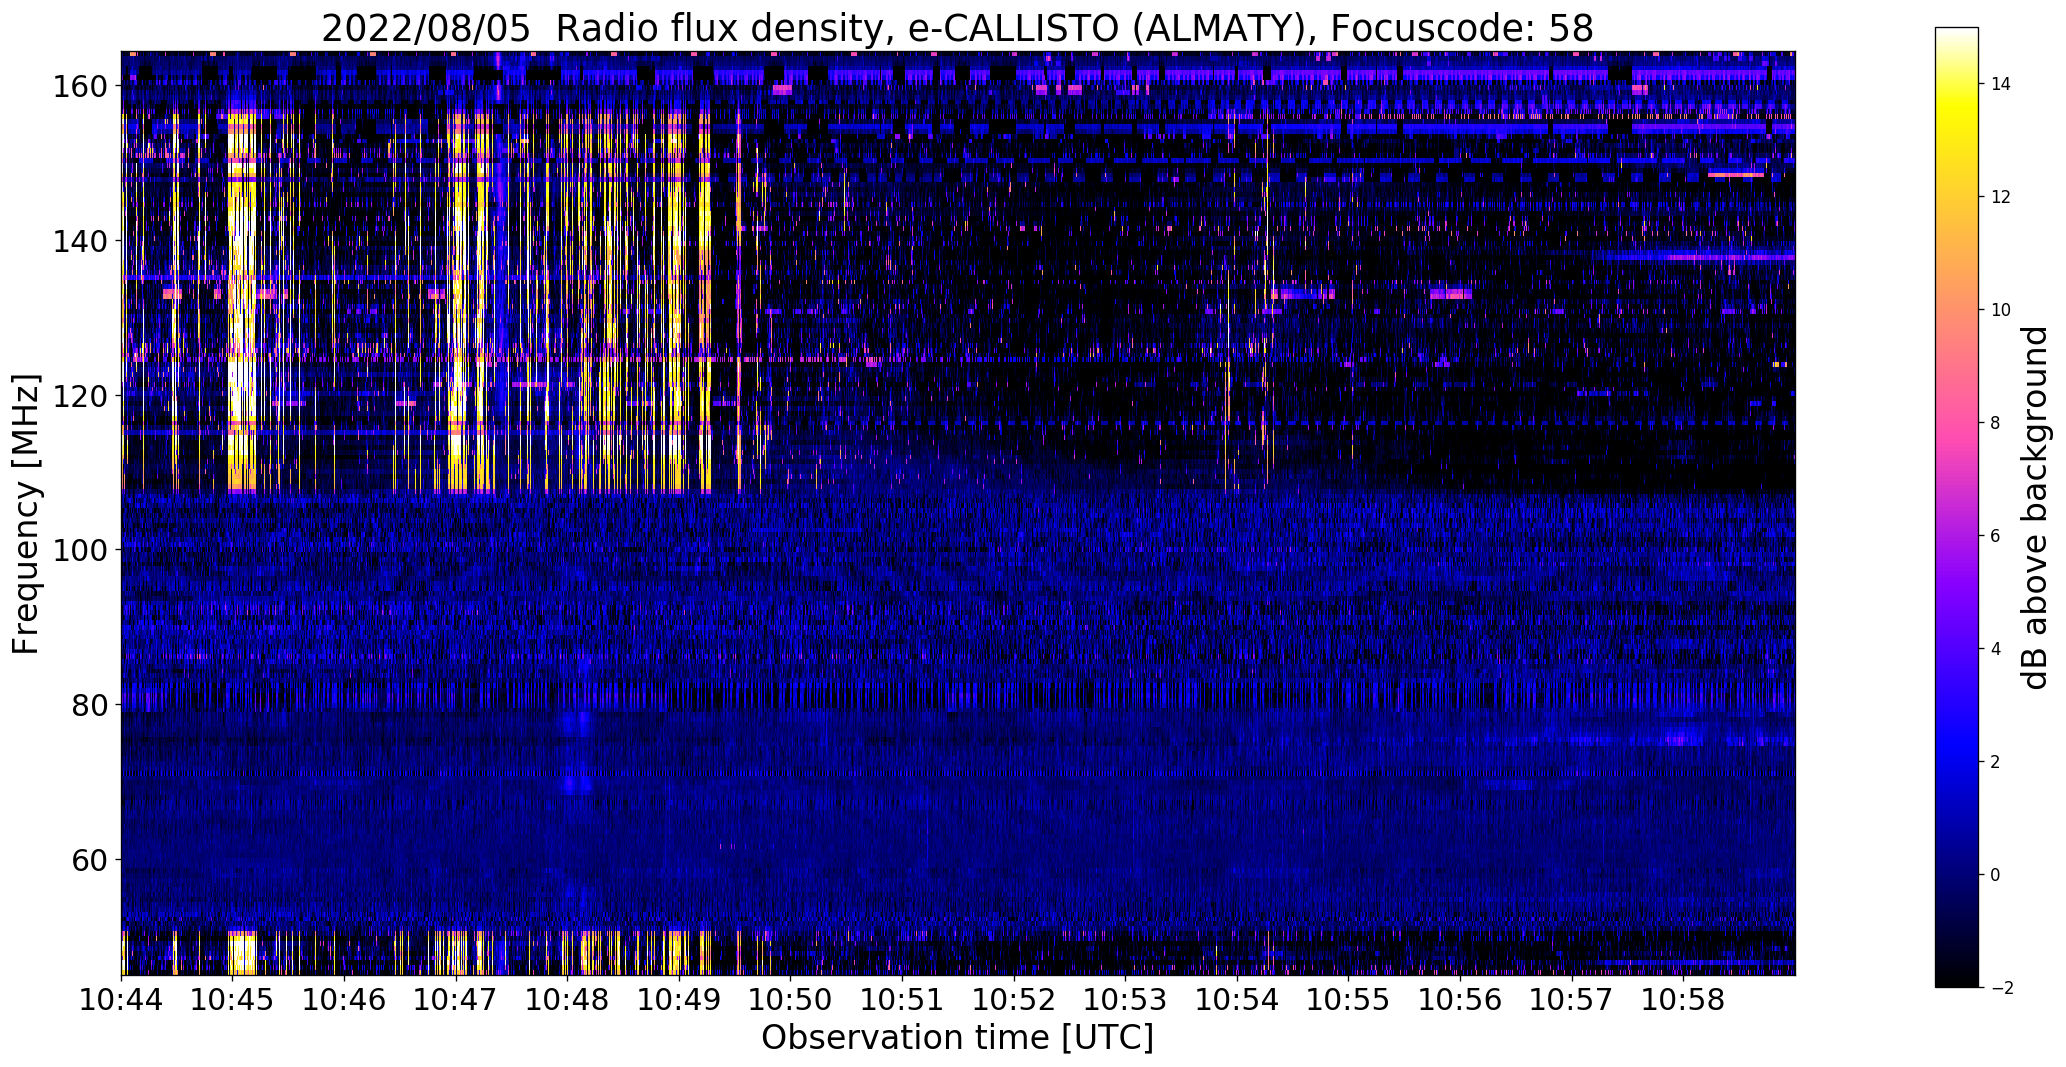Viewport: 2066px width, 1067px height.
Task: Click the colorbar tick label 14
Action: point(2001,84)
